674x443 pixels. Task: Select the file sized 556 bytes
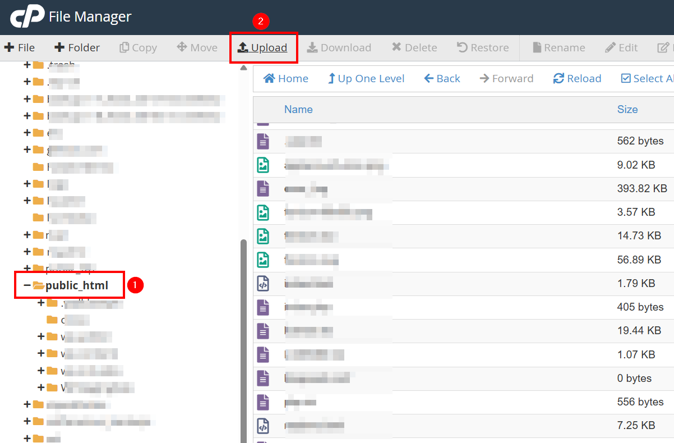point(463,402)
